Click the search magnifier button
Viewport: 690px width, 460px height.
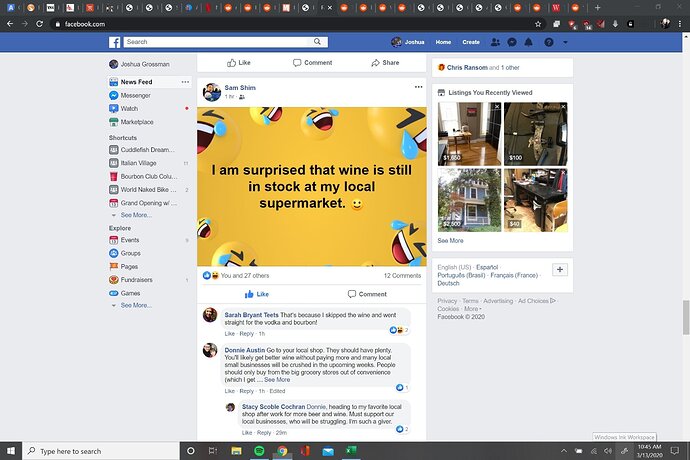317,42
